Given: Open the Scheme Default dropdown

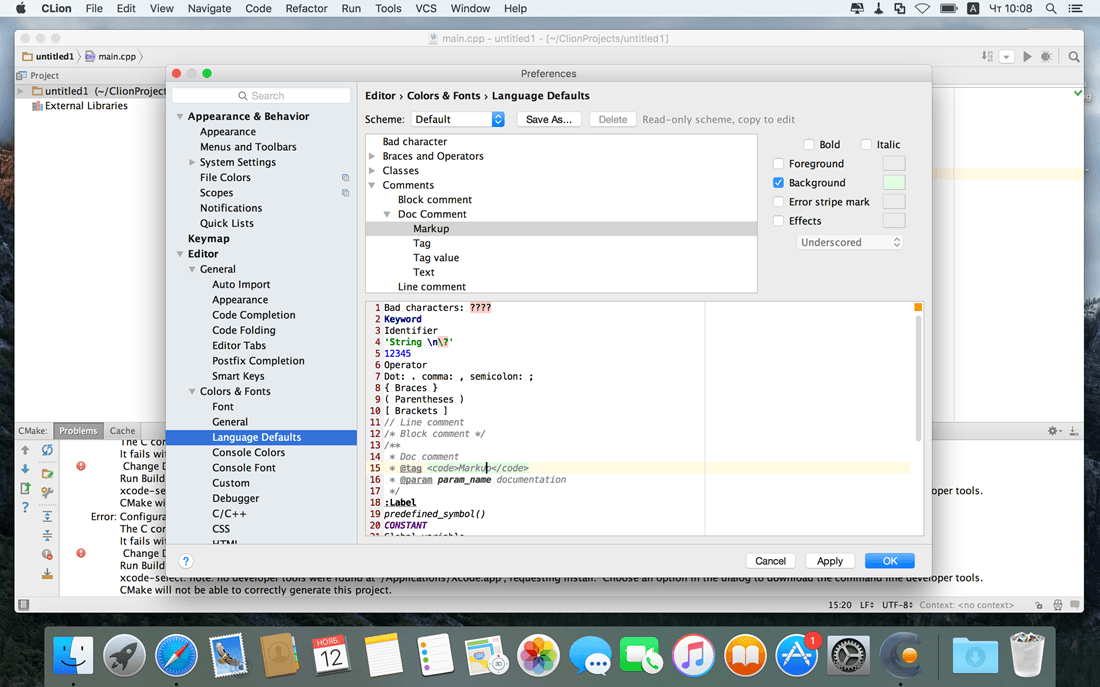Looking at the screenshot, I should 457,119.
